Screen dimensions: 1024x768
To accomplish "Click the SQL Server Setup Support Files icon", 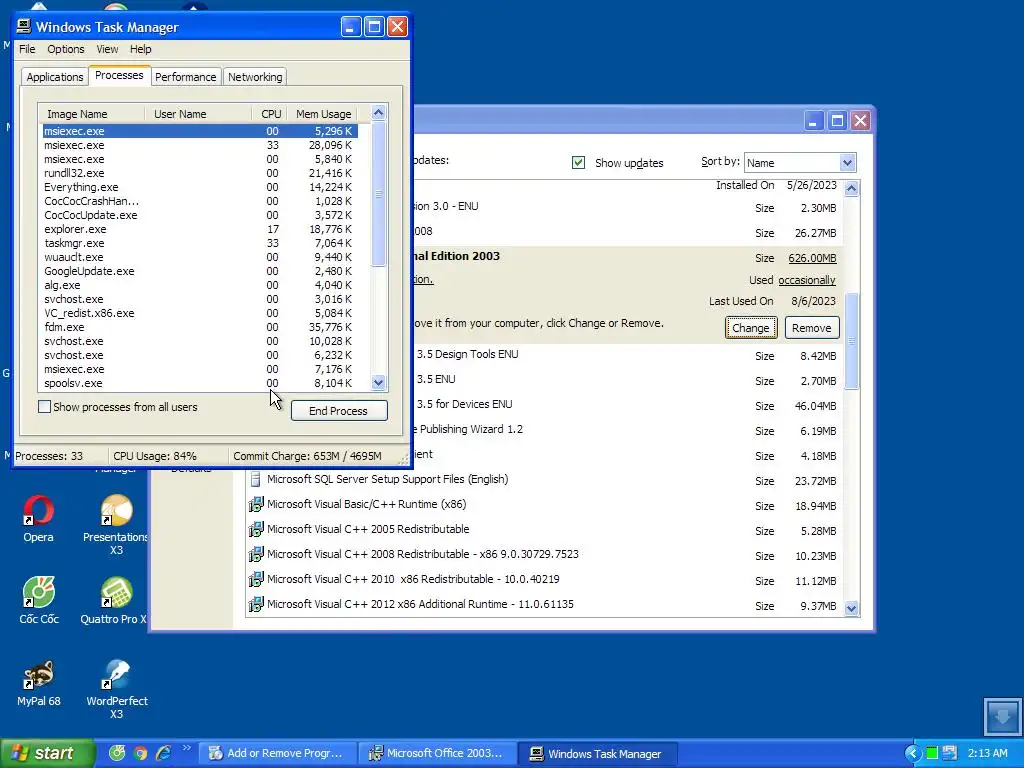I will pyautogui.click(x=255, y=479).
